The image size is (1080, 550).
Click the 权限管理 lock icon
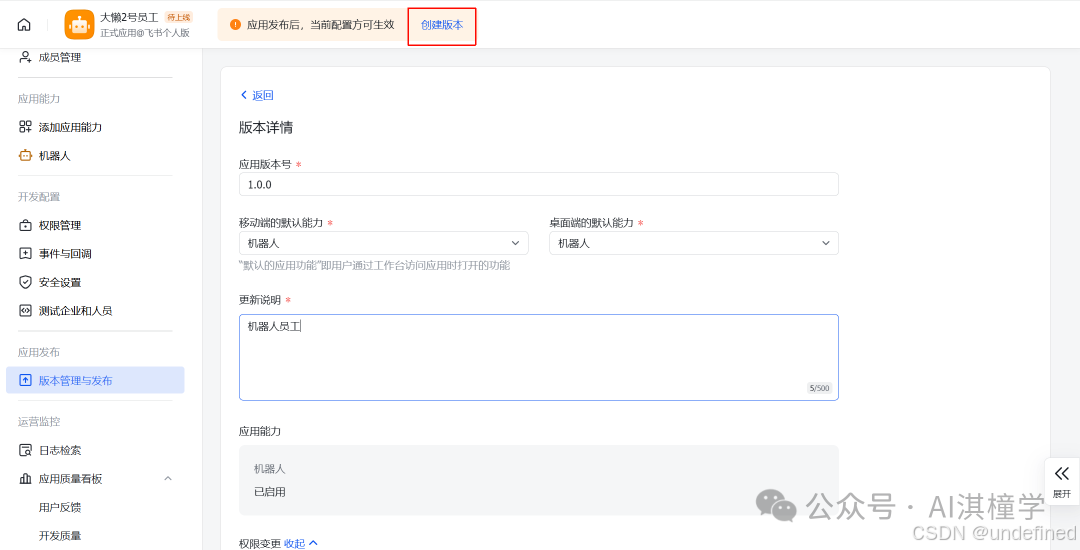[25, 225]
